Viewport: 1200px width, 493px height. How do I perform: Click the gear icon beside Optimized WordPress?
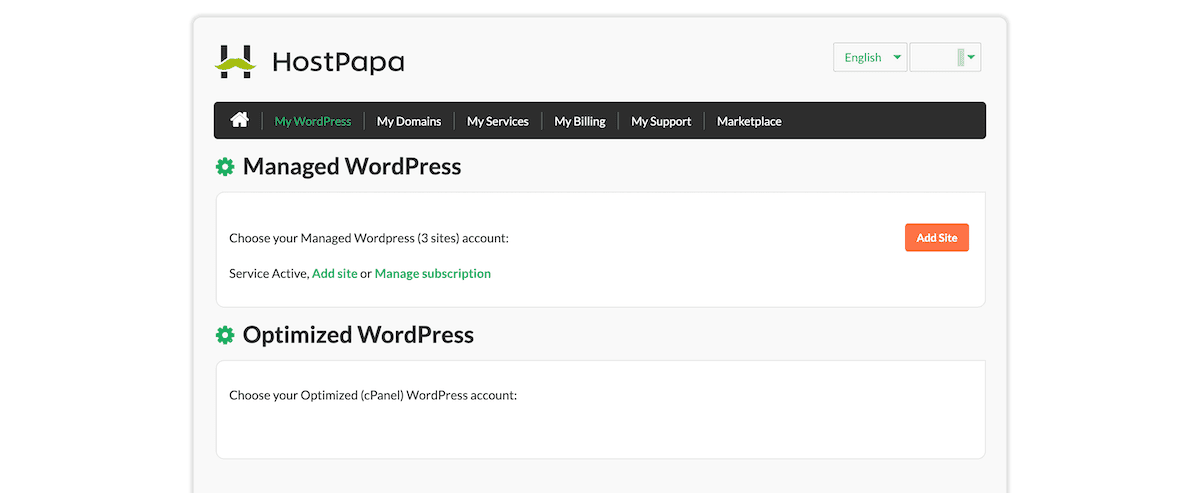[225, 335]
